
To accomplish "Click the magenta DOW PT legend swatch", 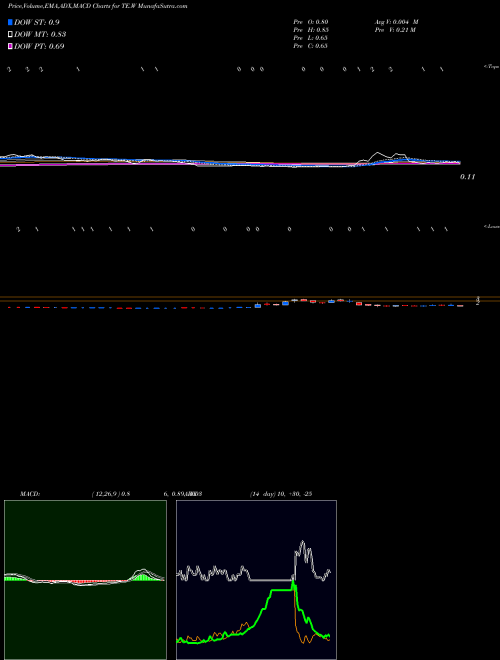I will [10, 46].
